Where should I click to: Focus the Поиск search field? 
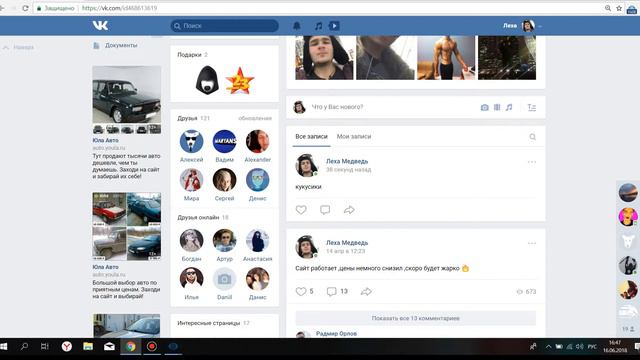tap(224, 26)
